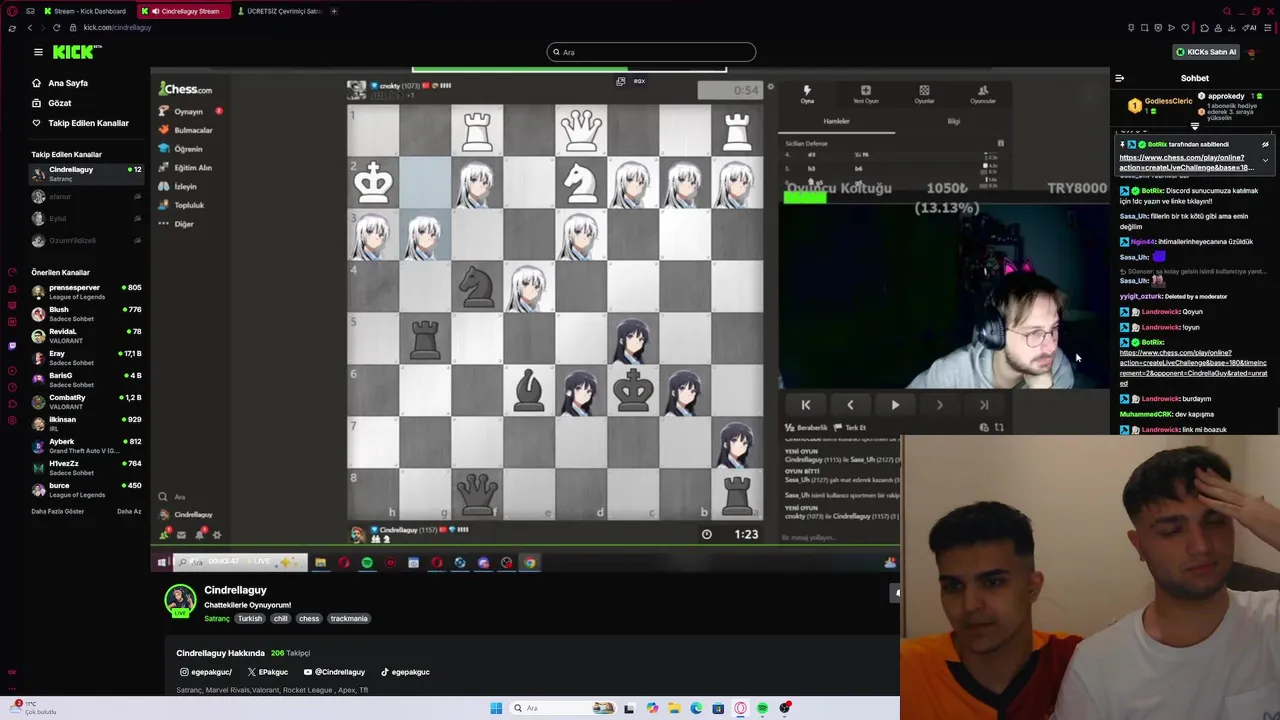Open recommended channel Eray

click(86, 357)
